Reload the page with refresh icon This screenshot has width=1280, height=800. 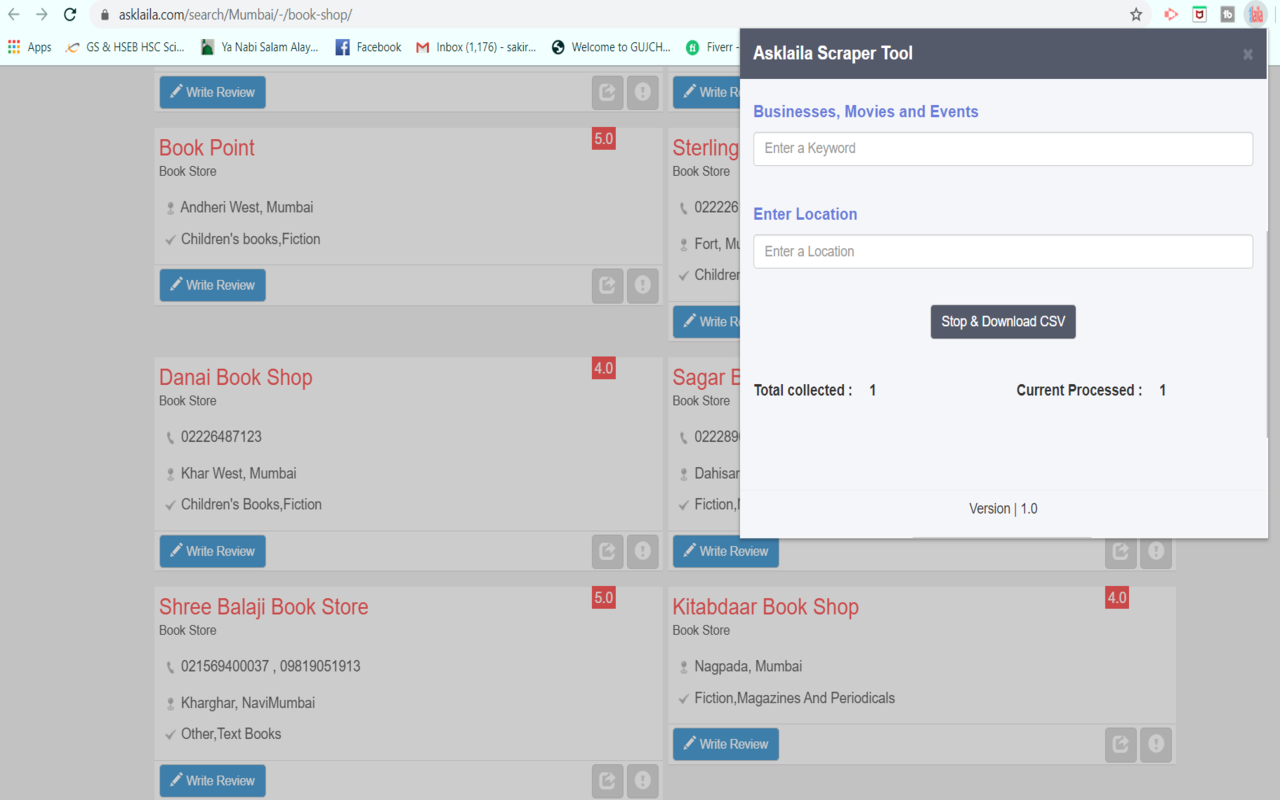point(70,14)
